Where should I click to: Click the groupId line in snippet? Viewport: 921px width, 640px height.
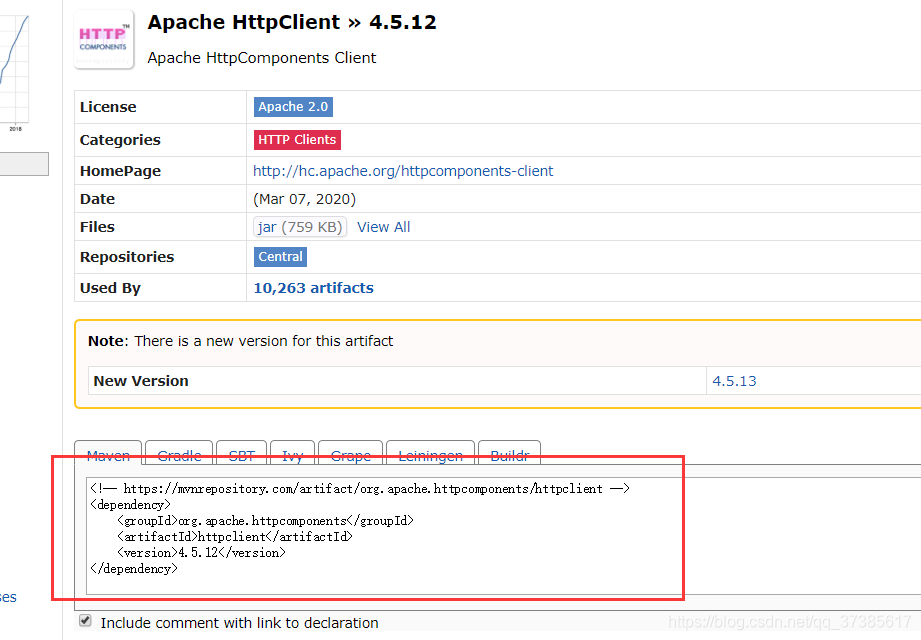265,521
